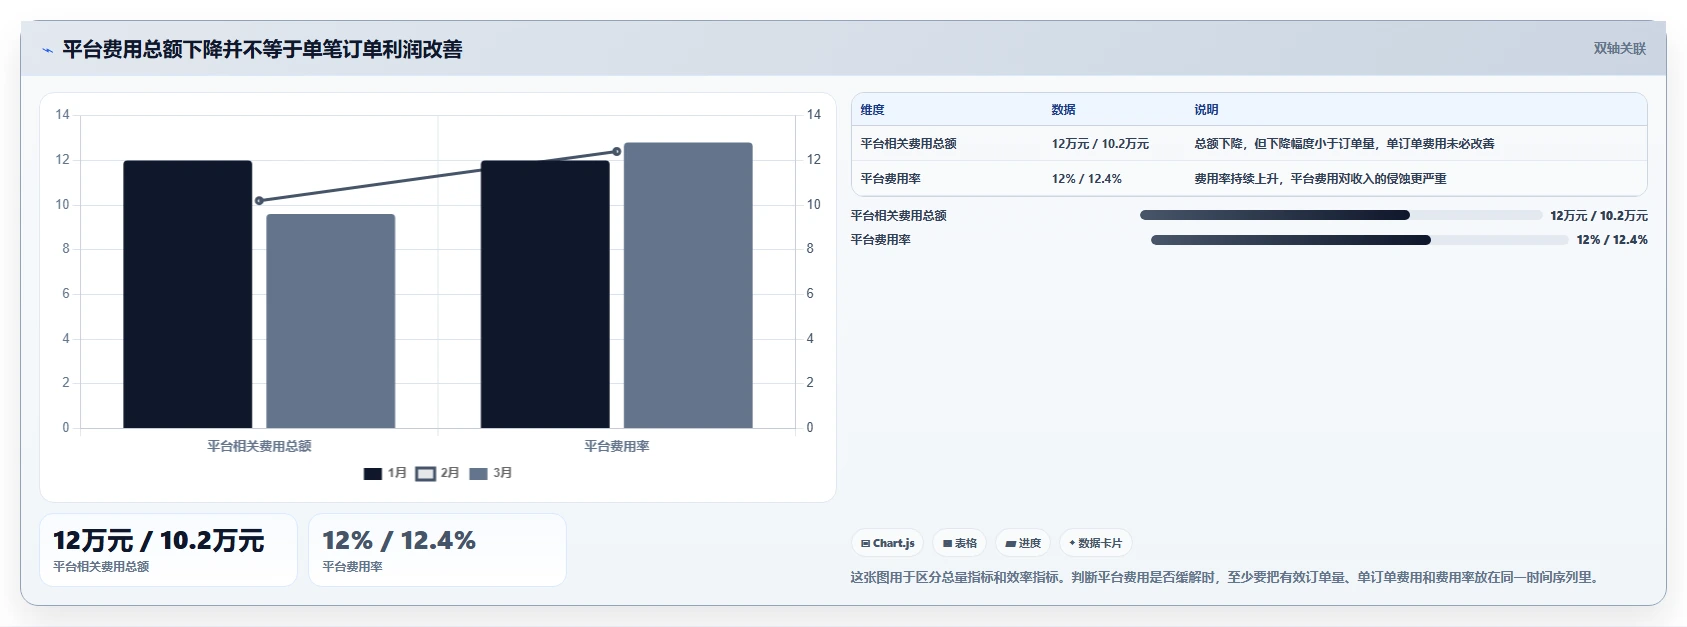Click the 表格 tag
The height and width of the screenshot is (627, 1687).
pos(959,543)
